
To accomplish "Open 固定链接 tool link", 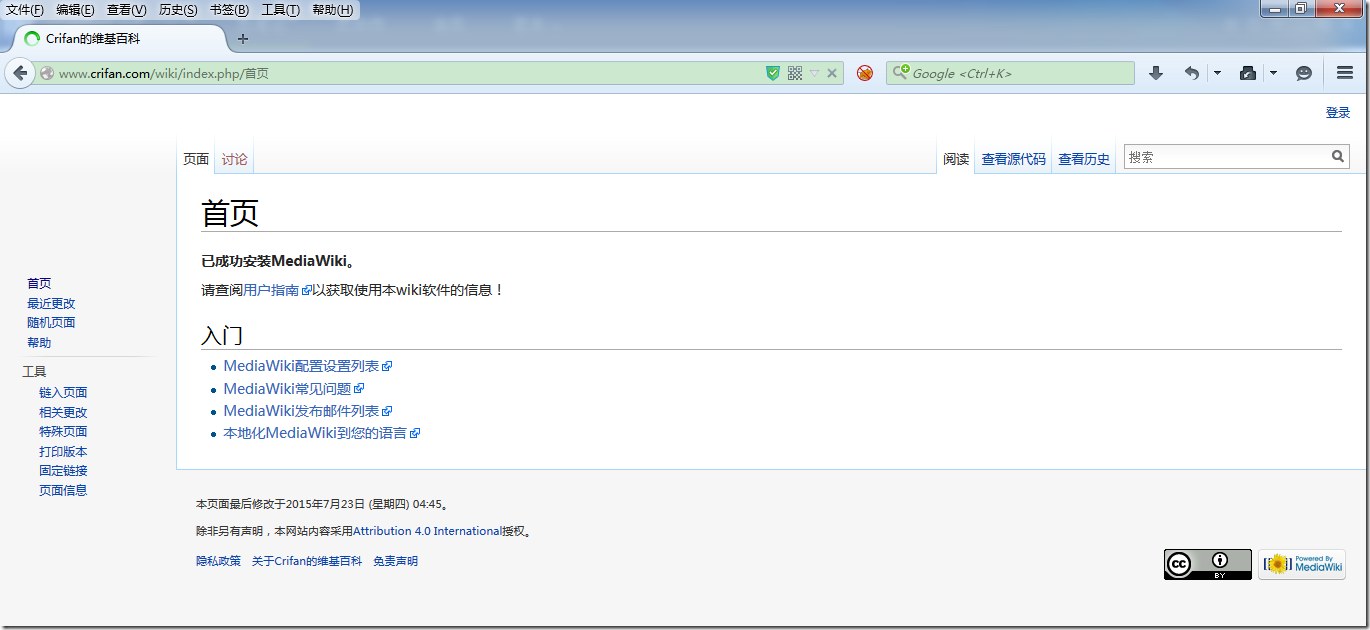I will [63, 471].
